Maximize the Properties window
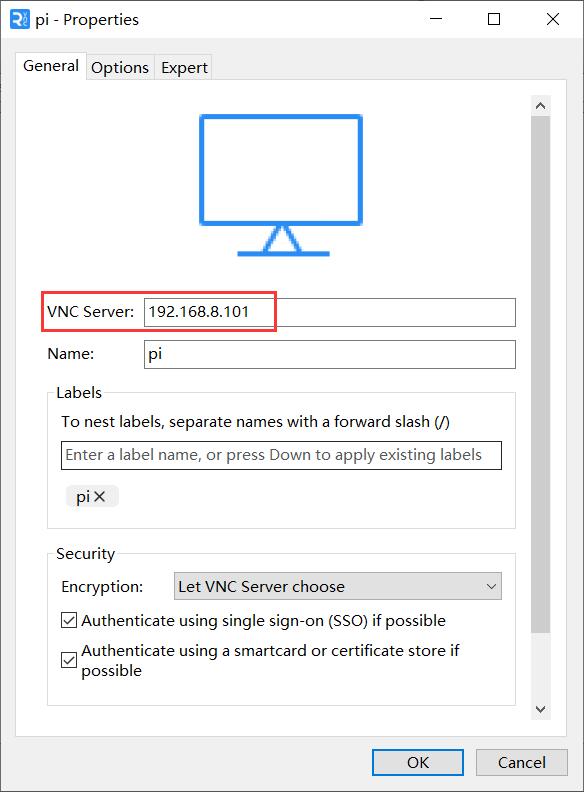Viewport: 584px width, 792px height. tap(494, 19)
